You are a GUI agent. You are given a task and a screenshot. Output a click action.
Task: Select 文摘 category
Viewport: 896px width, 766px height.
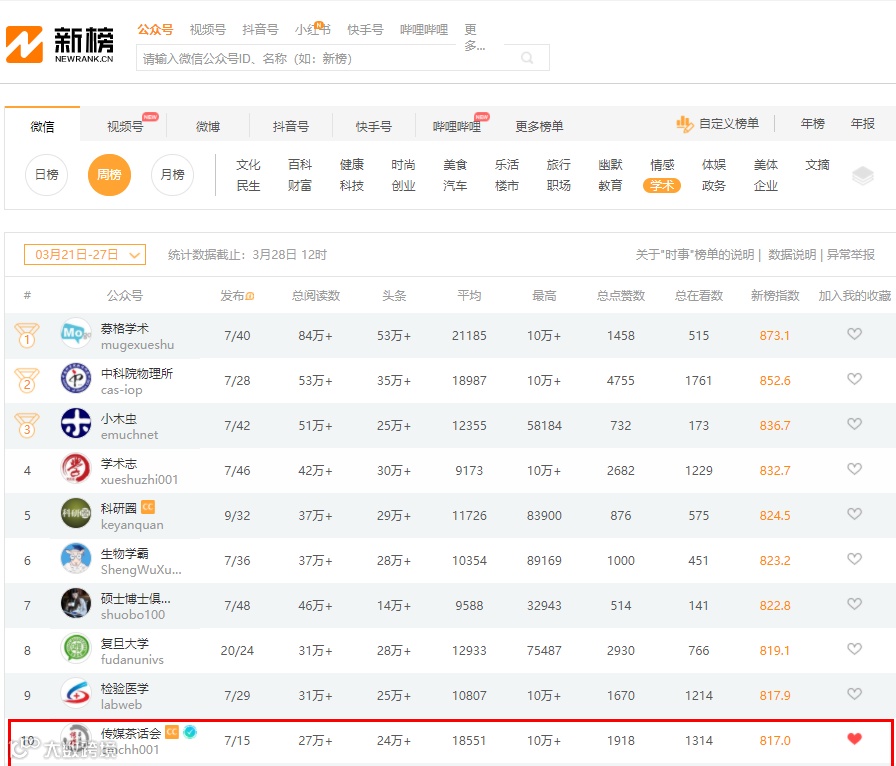click(817, 165)
